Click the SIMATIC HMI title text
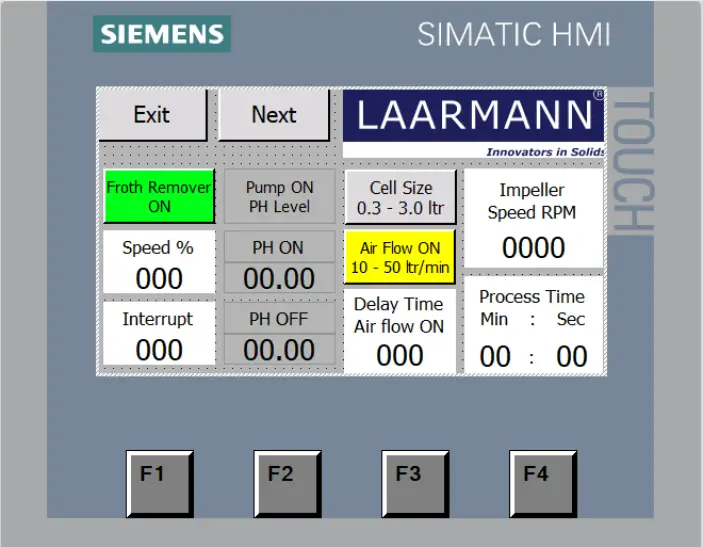The height and width of the screenshot is (547, 703). pyautogui.click(x=514, y=34)
